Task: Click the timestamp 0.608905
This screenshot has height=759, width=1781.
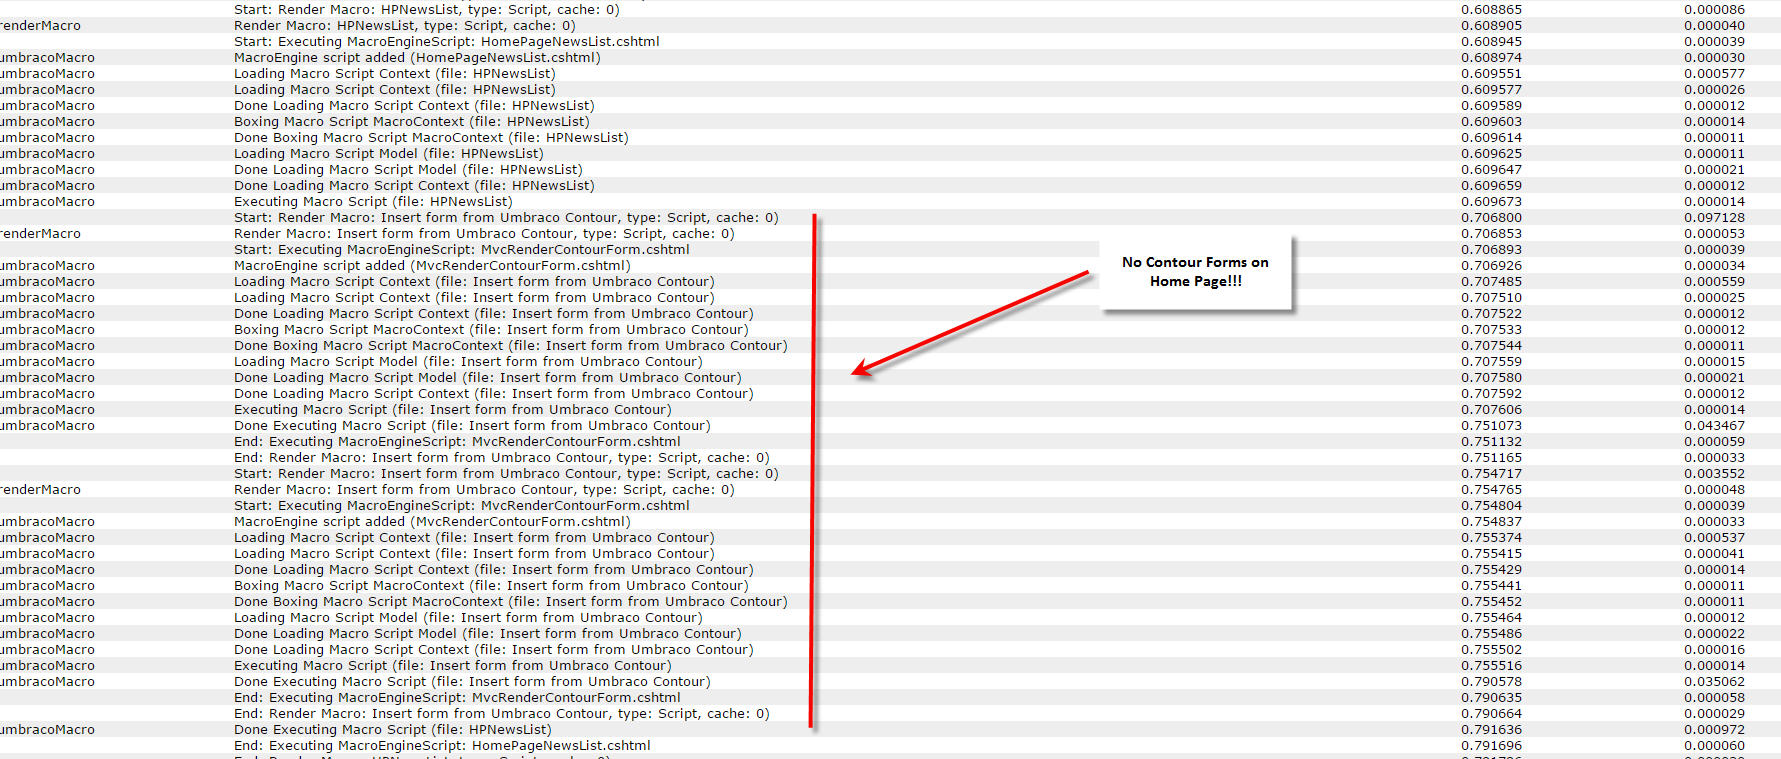Action: click(1491, 26)
